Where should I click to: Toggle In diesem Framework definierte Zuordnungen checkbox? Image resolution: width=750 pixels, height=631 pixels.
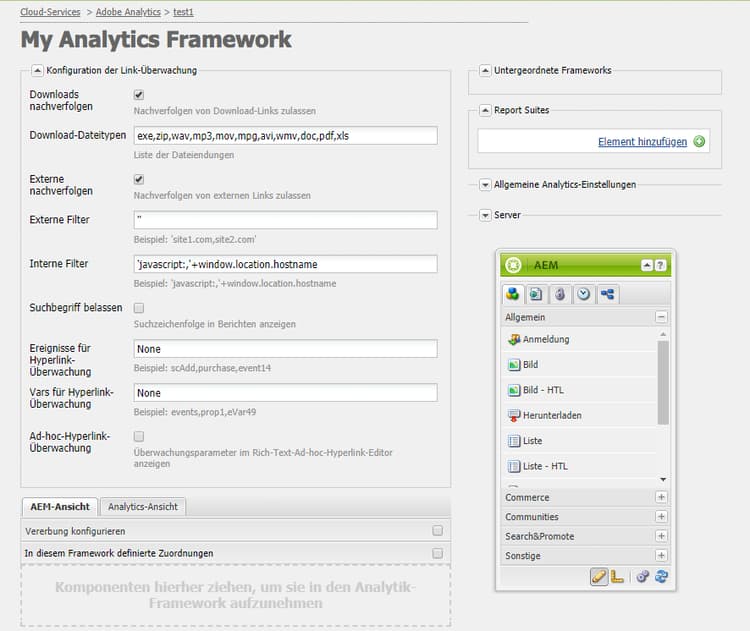pyautogui.click(x=437, y=554)
